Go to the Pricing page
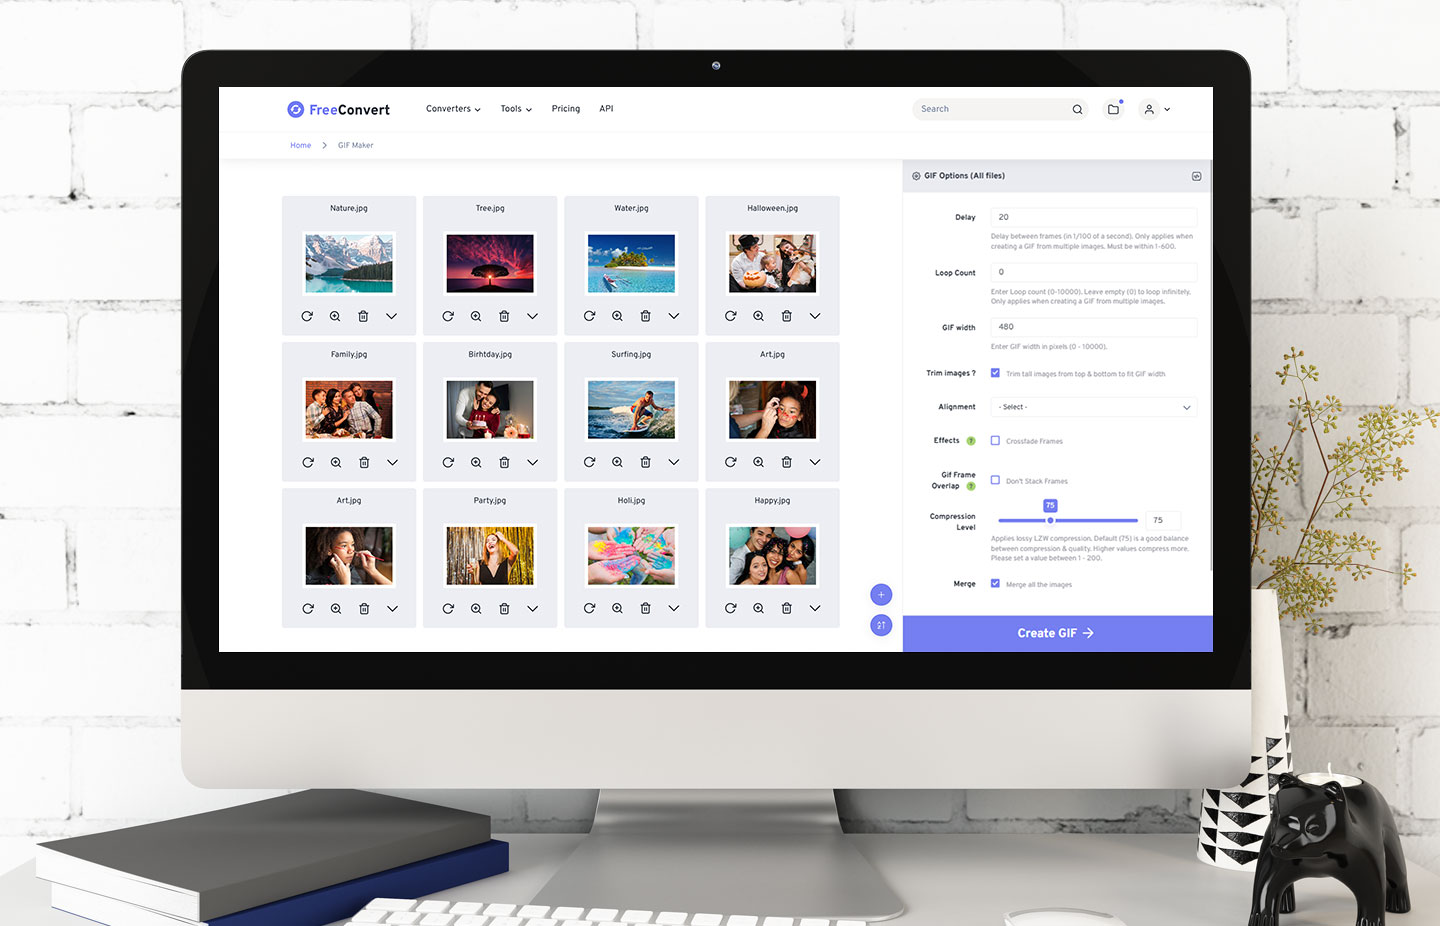 click(x=565, y=109)
